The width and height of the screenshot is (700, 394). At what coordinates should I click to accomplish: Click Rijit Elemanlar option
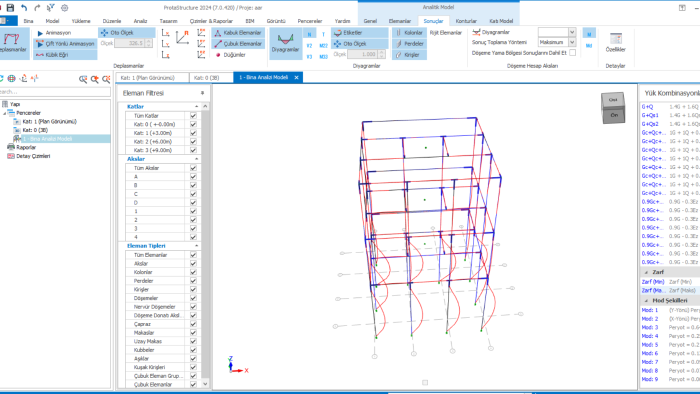446,33
